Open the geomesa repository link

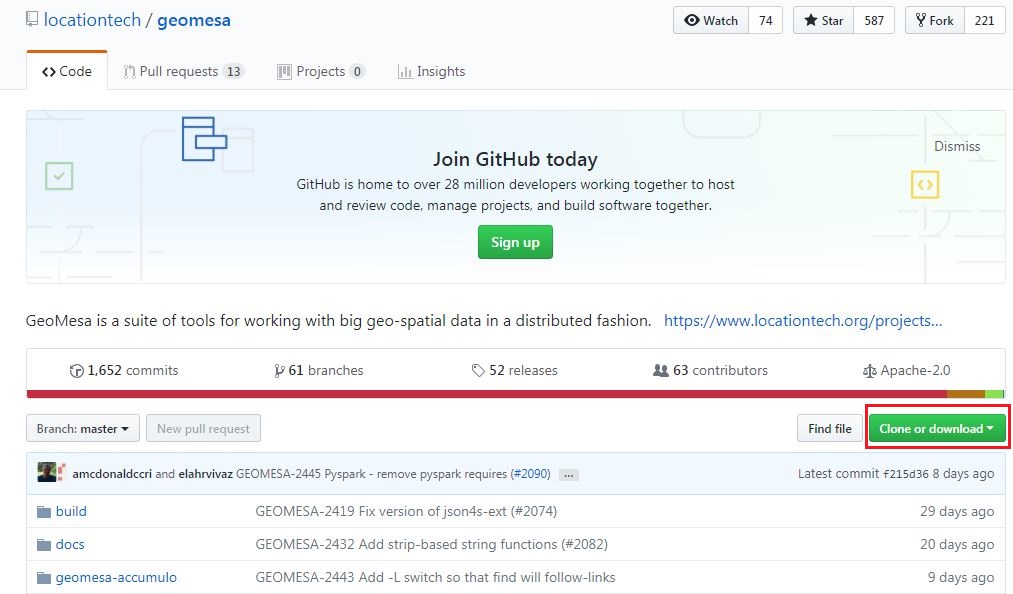(194, 20)
